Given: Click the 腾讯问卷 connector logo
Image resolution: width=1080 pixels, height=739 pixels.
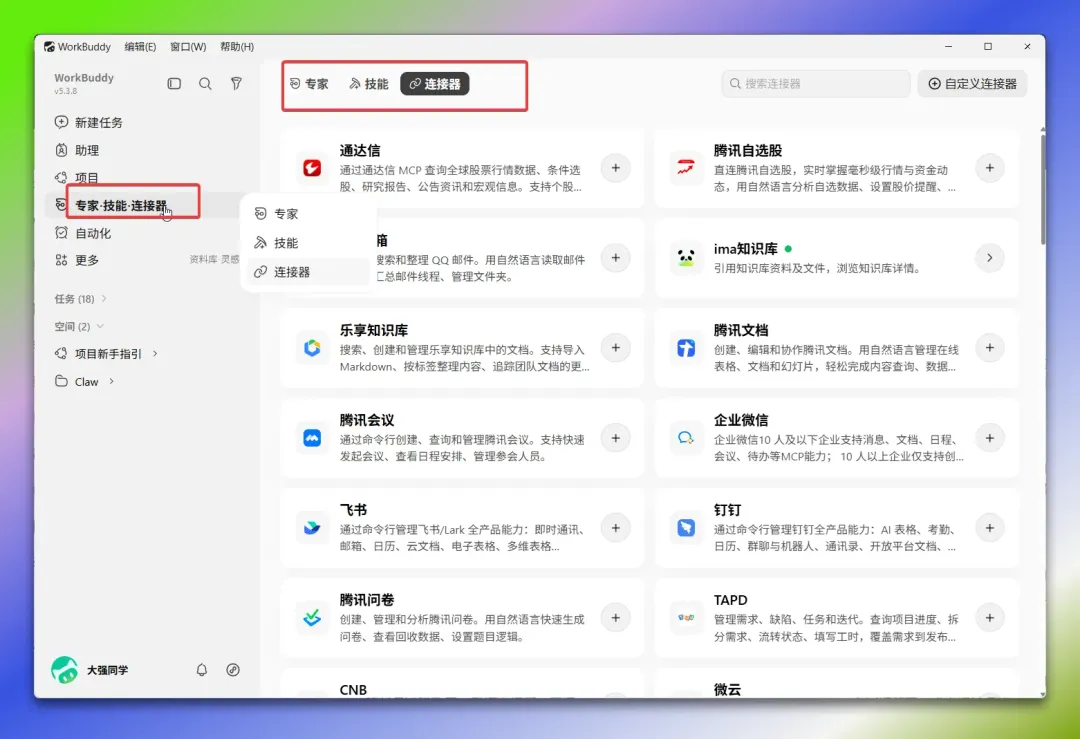Looking at the screenshot, I should click(x=312, y=618).
